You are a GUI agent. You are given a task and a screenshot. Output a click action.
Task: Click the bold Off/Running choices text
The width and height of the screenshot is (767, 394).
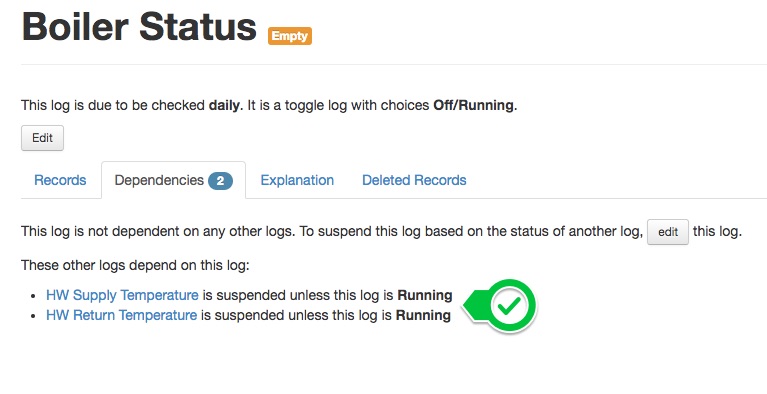(x=475, y=105)
